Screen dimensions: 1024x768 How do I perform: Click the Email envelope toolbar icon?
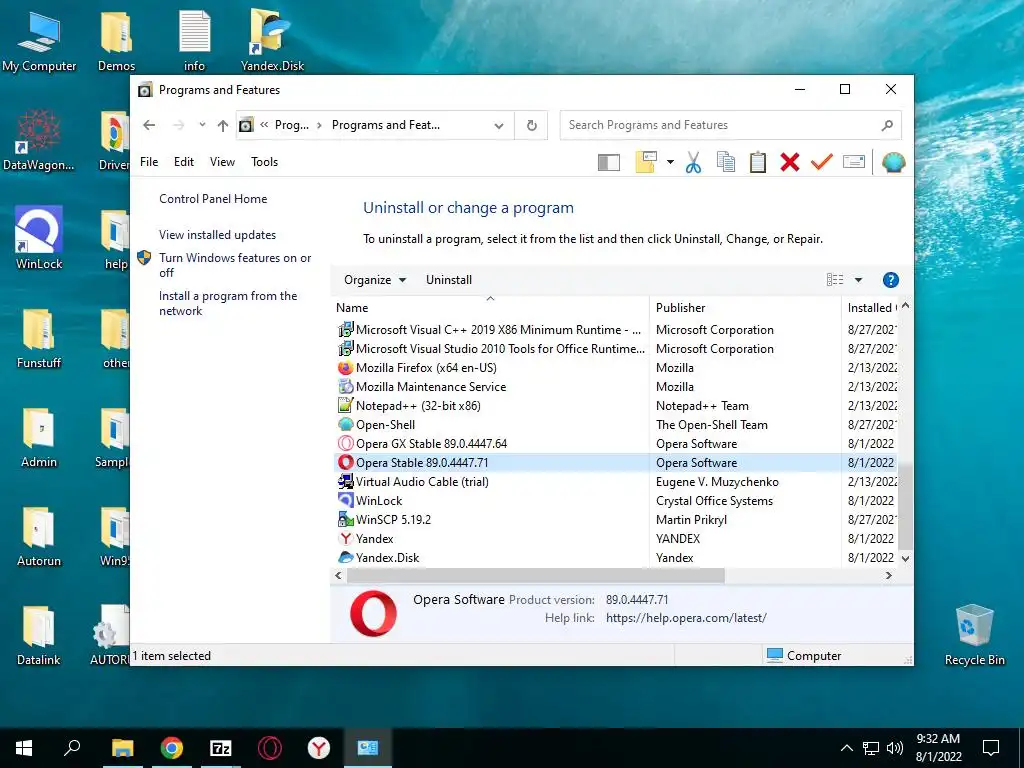point(854,162)
